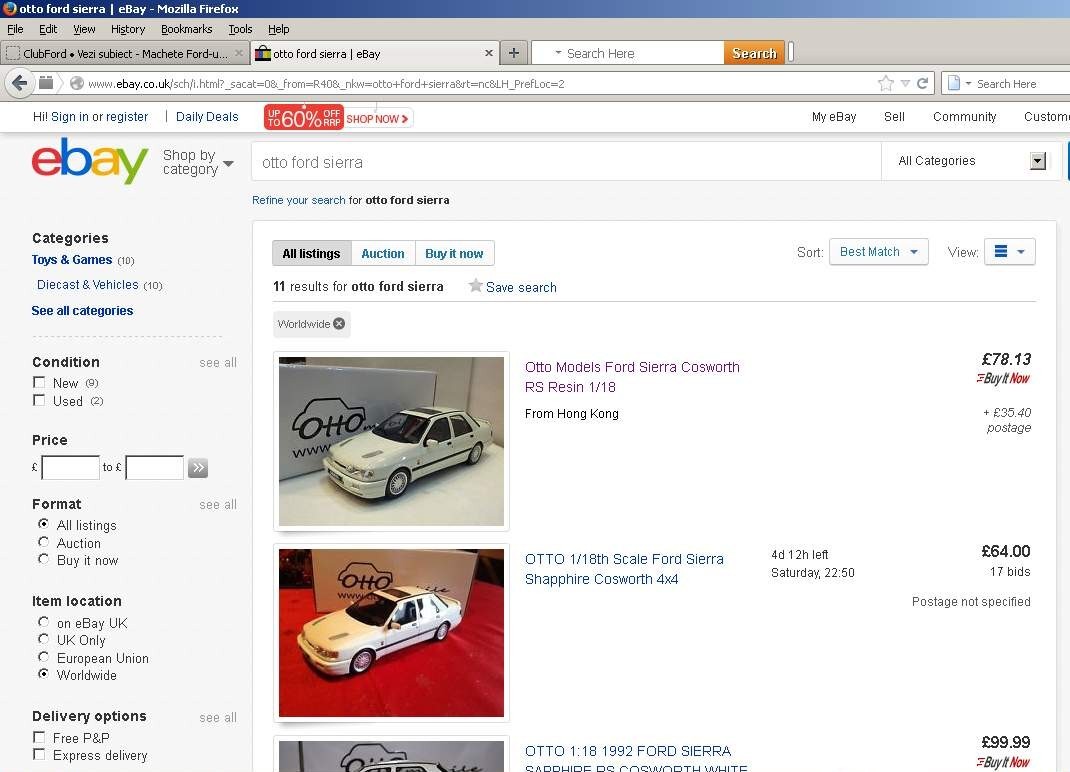
Task: Click the browser back arrow button
Action: (20, 83)
